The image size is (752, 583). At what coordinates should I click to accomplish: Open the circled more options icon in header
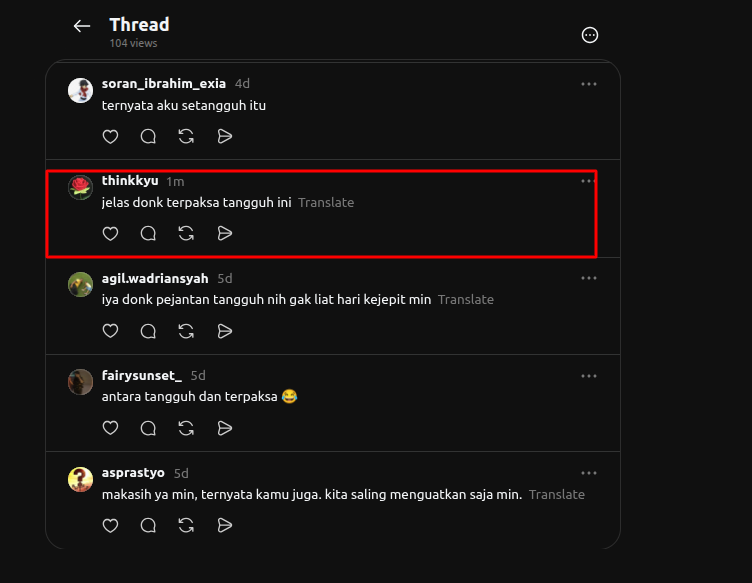pyautogui.click(x=589, y=35)
